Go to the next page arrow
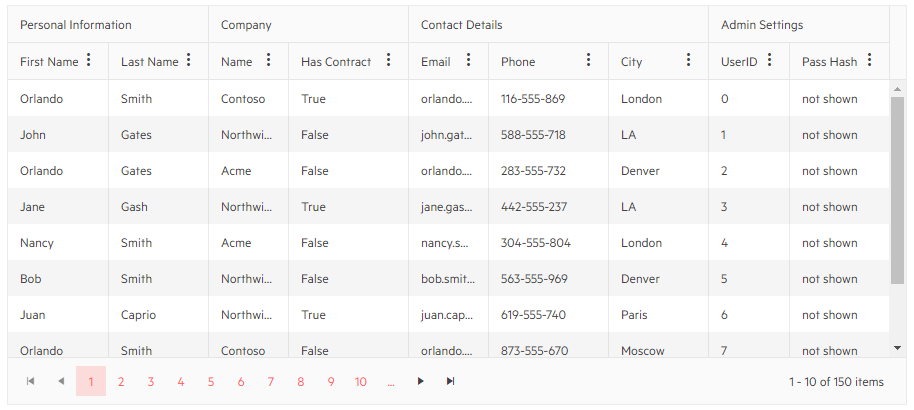Screen dimensions: 914x410 pyautogui.click(x=421, y=381)
